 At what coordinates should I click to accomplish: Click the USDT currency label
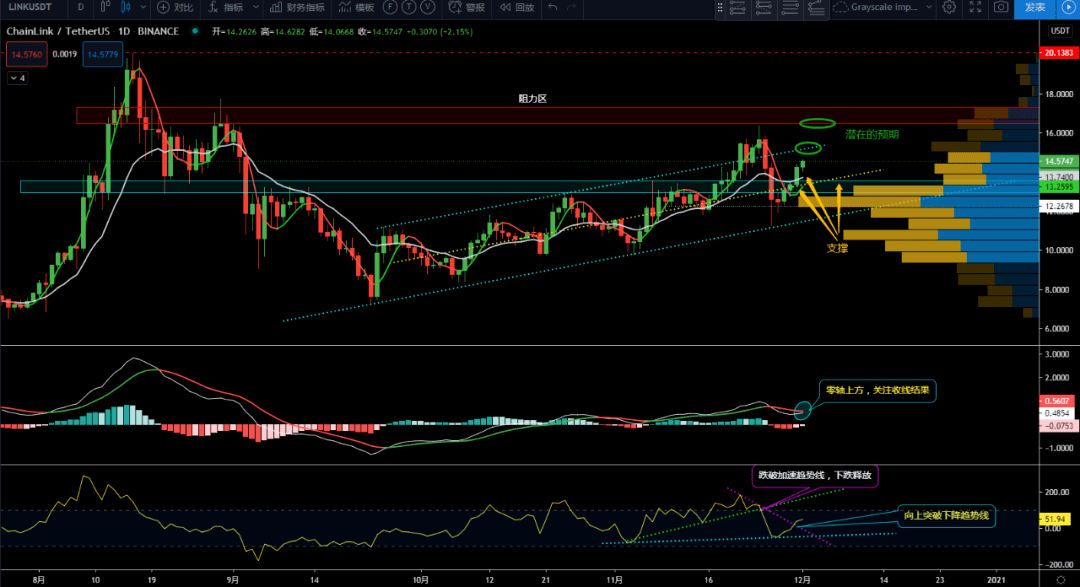click(1059, 30)
